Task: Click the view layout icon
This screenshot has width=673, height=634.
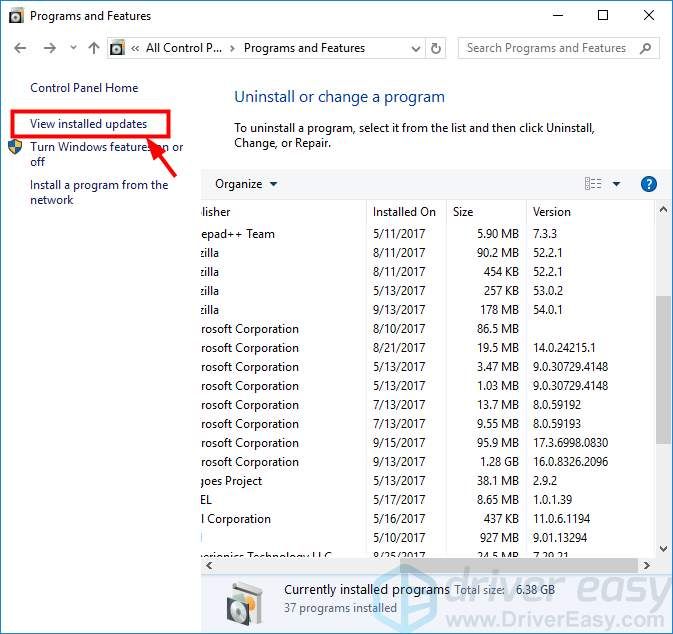Action: click(x=593, y=184)
